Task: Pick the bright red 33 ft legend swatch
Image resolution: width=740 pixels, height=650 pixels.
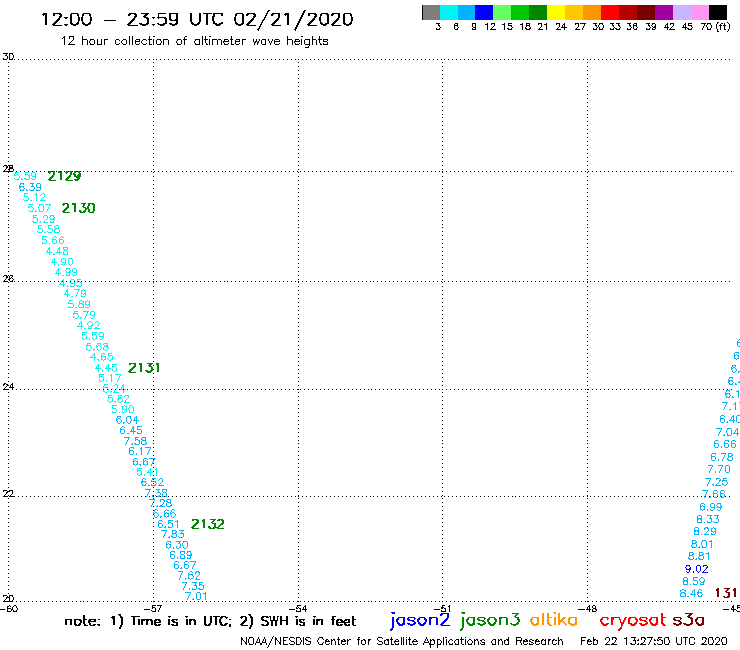Action: coord(610,12)
